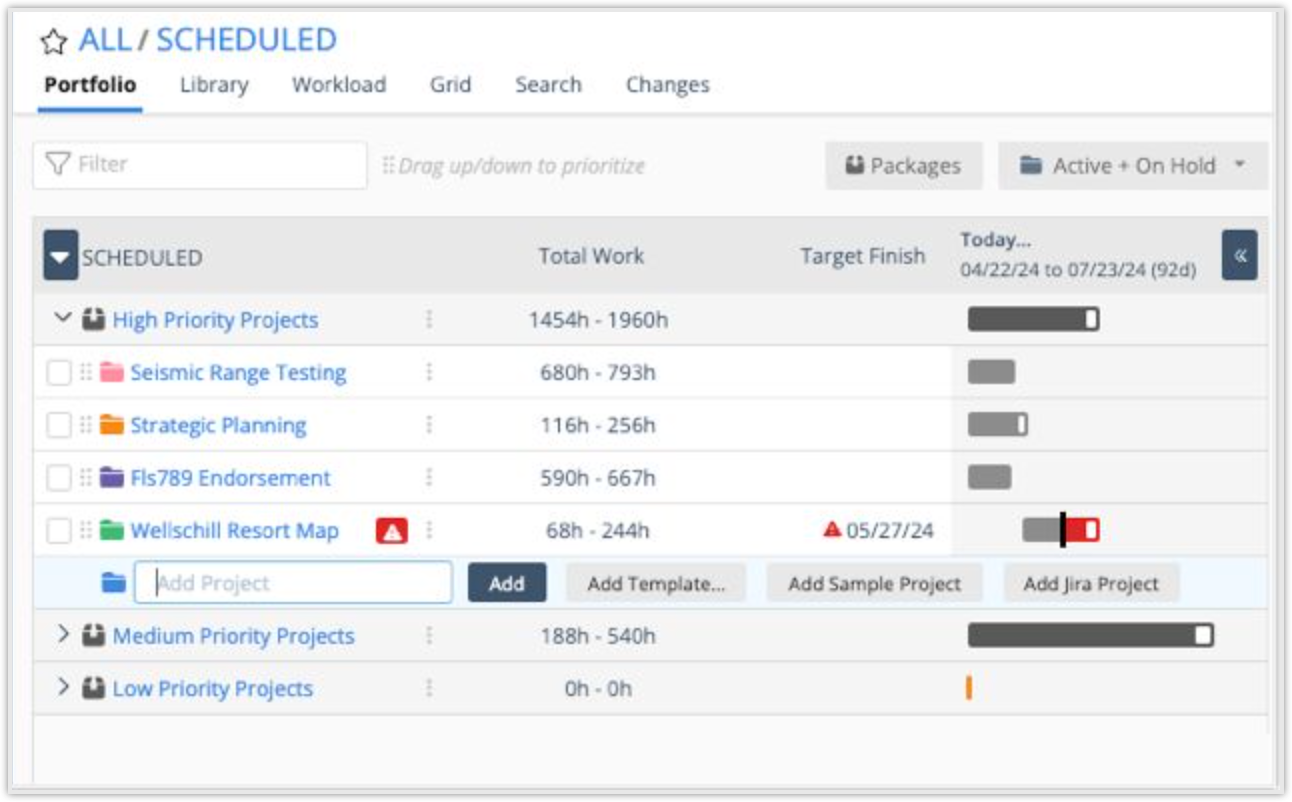This screenshot has width=1292, height=802.
Task: Click the Packages button
Action: [x=903, y=166]
